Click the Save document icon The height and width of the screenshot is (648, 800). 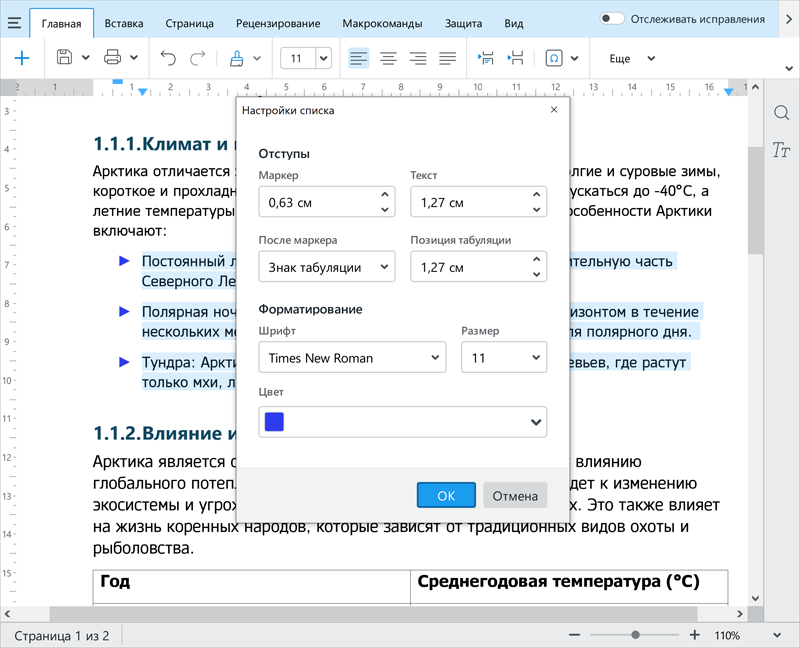65,58
